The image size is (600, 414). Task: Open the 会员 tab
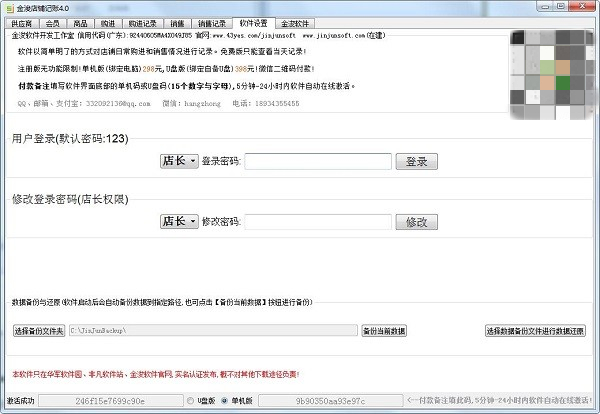tap(53, 22)
